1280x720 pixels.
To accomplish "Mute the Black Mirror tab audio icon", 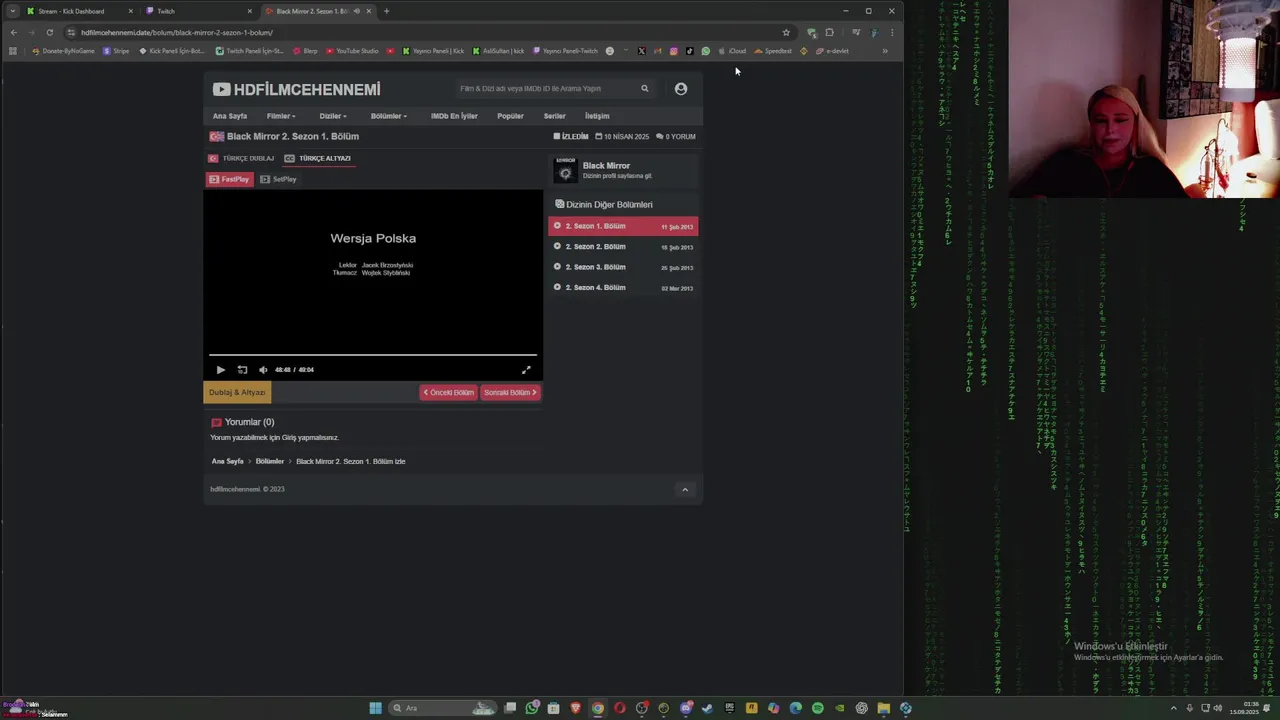I will [x=357, y=11].
